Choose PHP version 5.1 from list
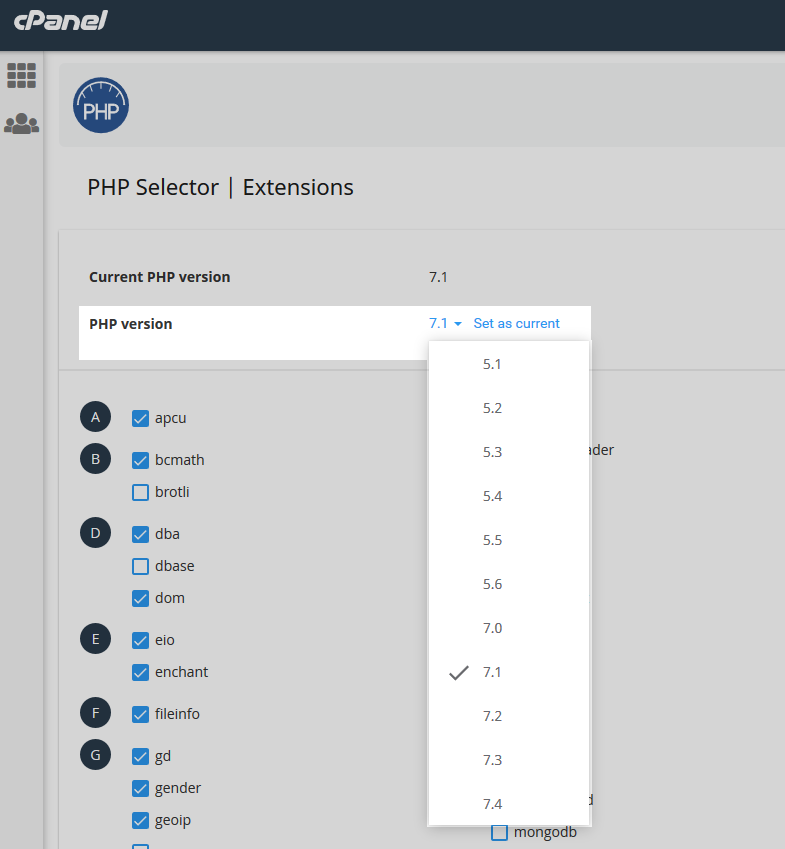 (509, 364)
